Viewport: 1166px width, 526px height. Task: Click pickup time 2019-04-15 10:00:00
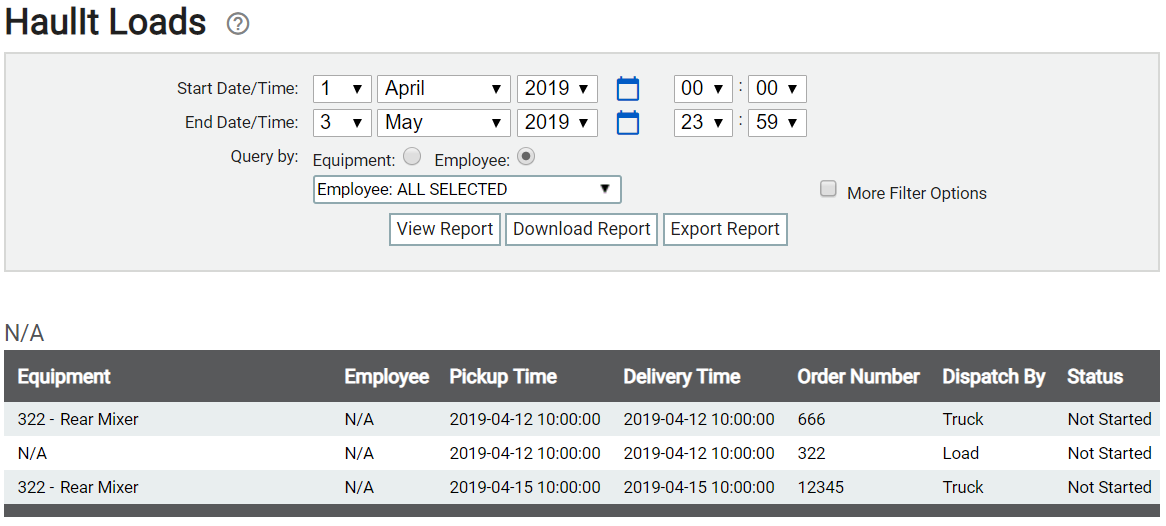(x=525, y=487)
